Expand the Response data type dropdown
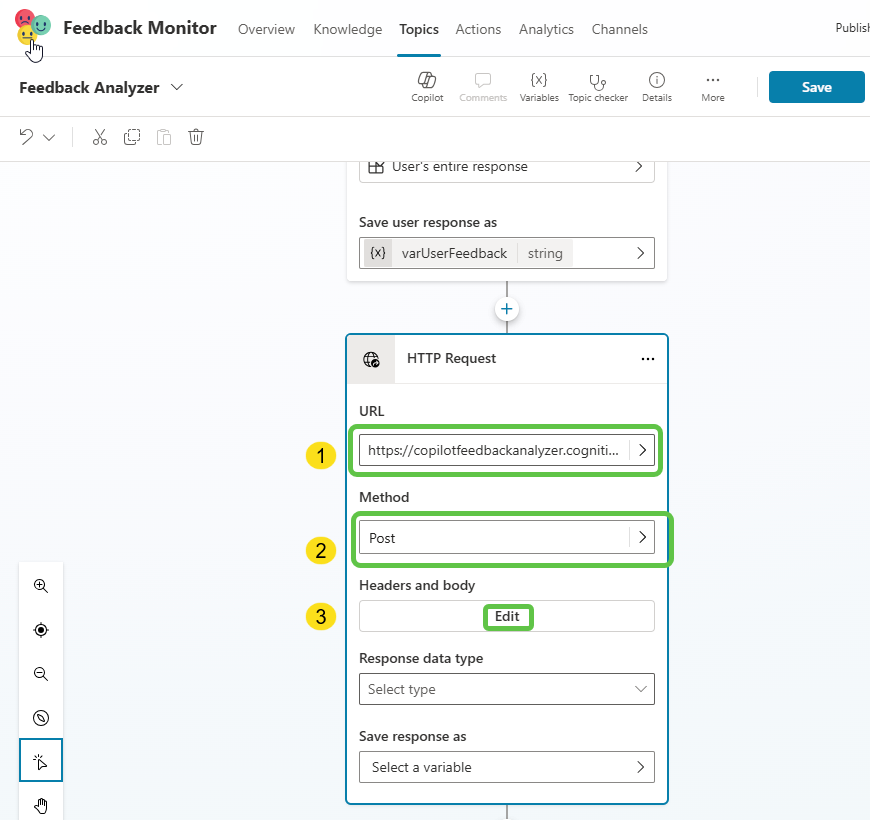 pyautogui.click(x=640, y=689)
